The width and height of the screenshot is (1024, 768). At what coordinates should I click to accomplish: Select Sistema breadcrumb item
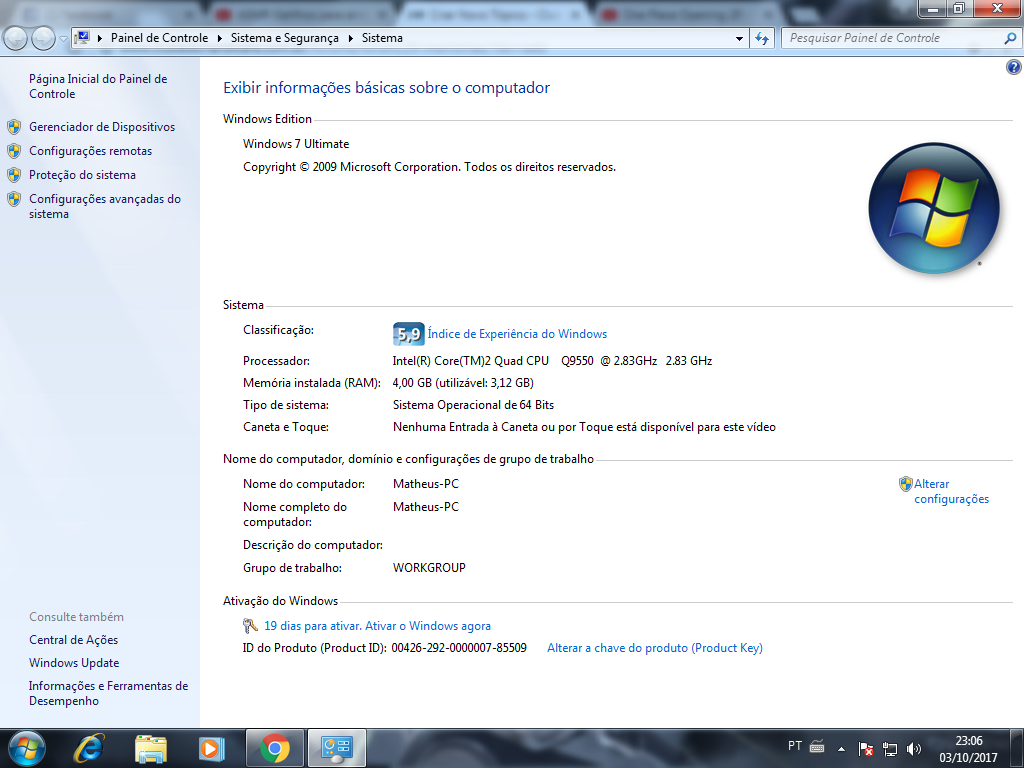click(382, 38)
